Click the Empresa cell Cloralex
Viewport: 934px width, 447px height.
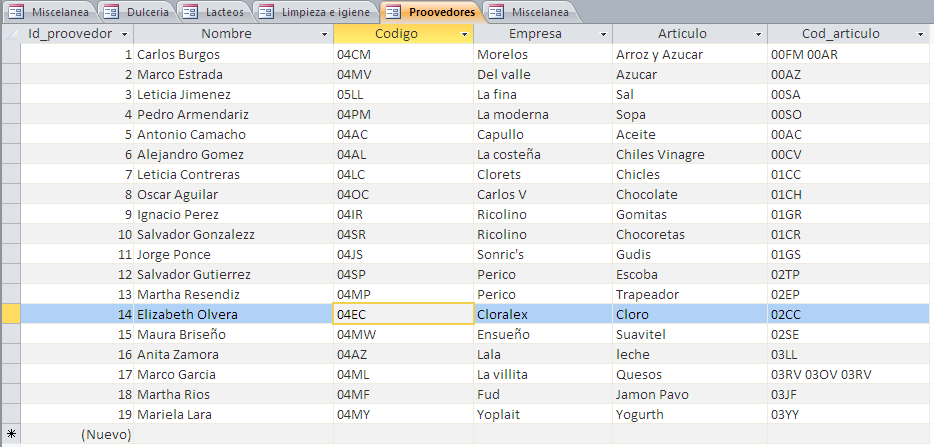click(x=543, y=314)
